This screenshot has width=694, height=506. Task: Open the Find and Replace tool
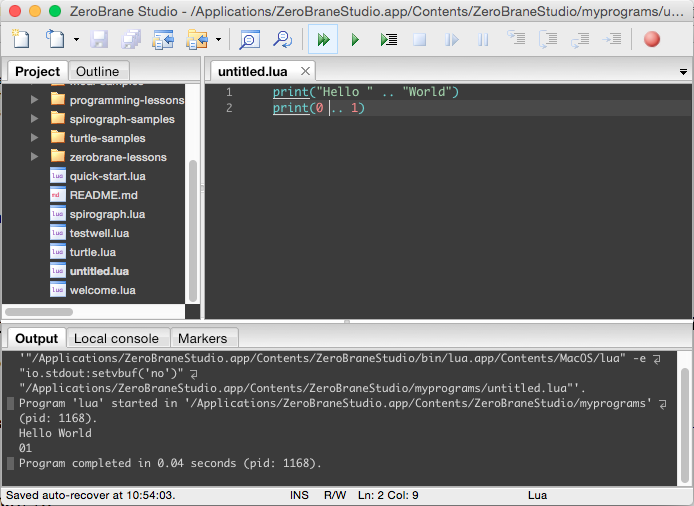(282, 39)
